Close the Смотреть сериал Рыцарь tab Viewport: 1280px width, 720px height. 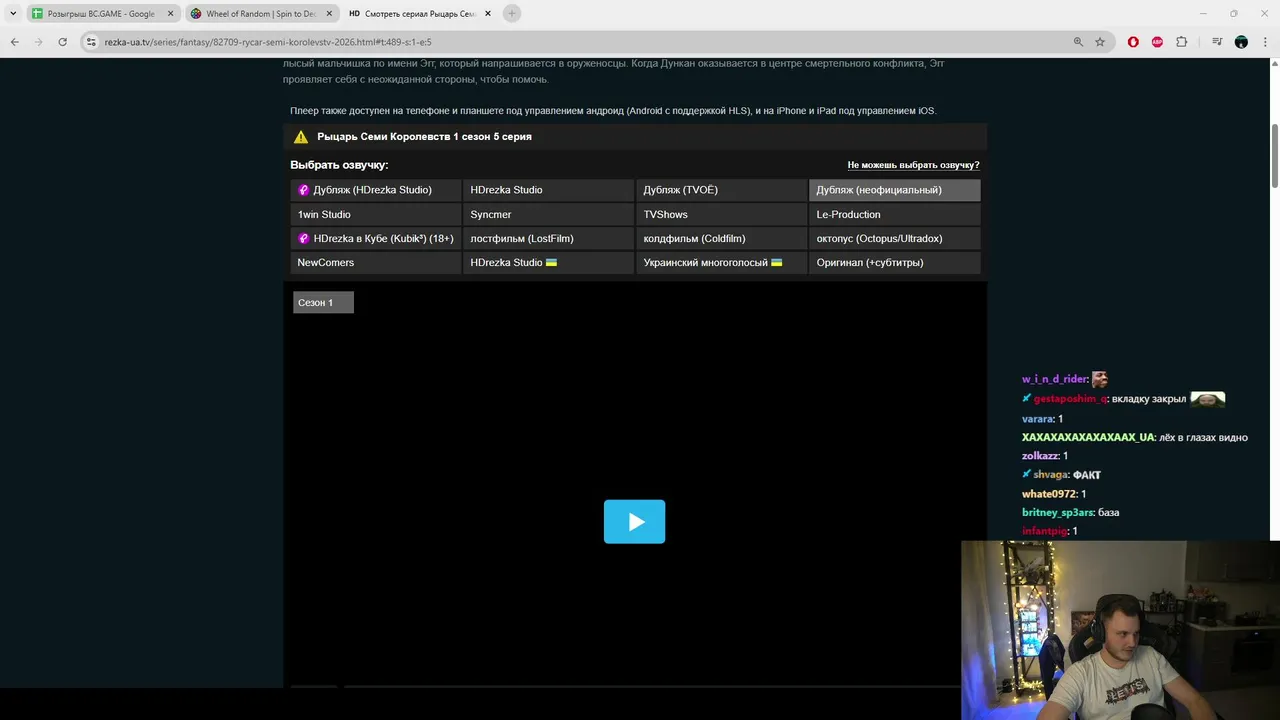(488, 14)
